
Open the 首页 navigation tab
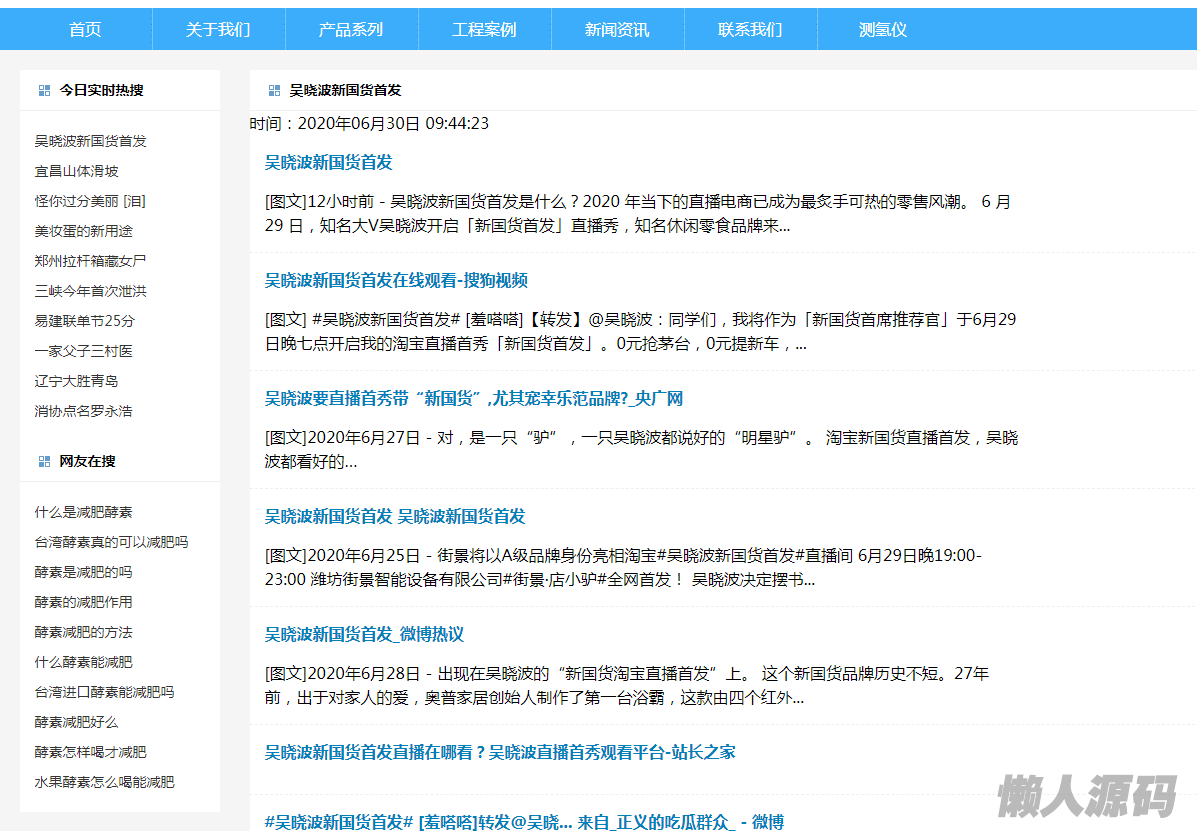click(85, 29)
